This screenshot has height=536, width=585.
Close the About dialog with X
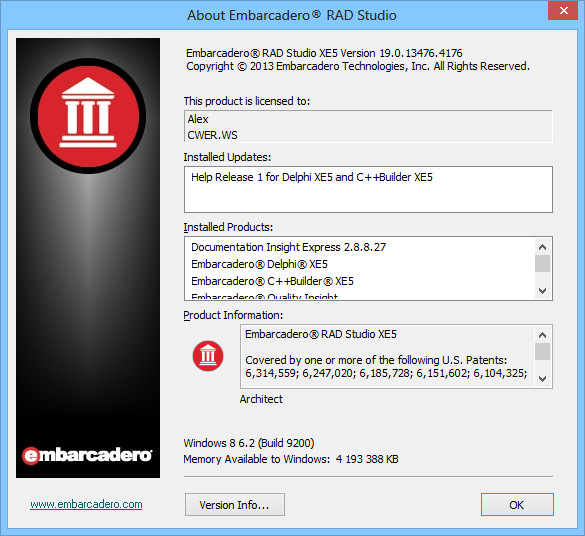point(564,10)
